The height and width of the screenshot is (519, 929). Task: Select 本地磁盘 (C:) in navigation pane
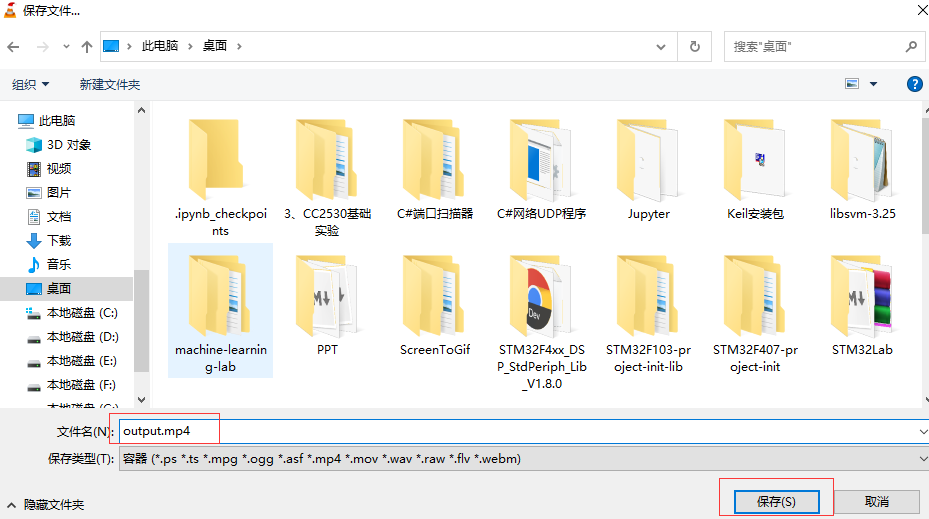click(x=72, y=313)
